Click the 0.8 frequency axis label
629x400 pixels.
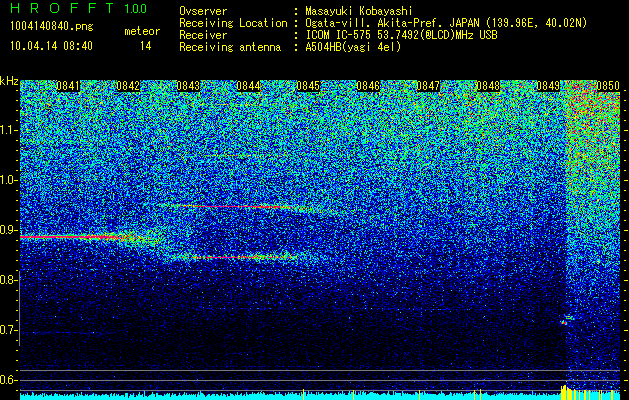click(x=8, y=280)
